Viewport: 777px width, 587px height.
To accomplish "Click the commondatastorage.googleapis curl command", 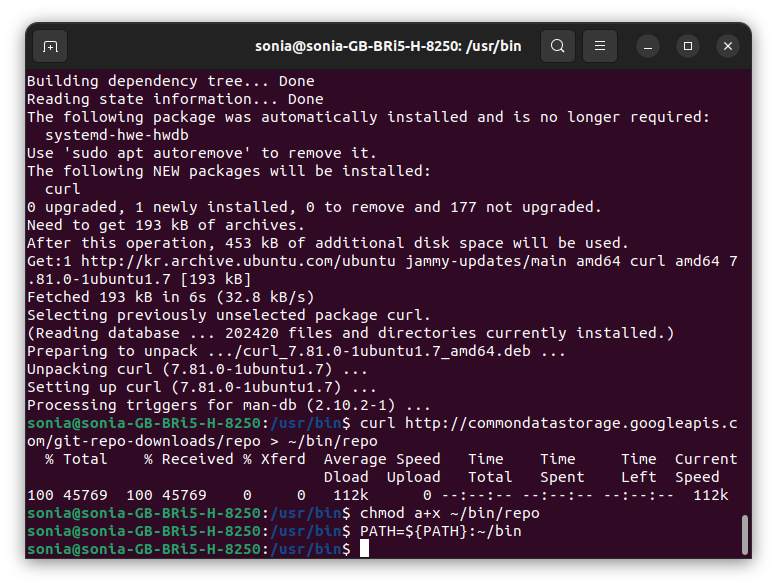I will click(382, 432).
